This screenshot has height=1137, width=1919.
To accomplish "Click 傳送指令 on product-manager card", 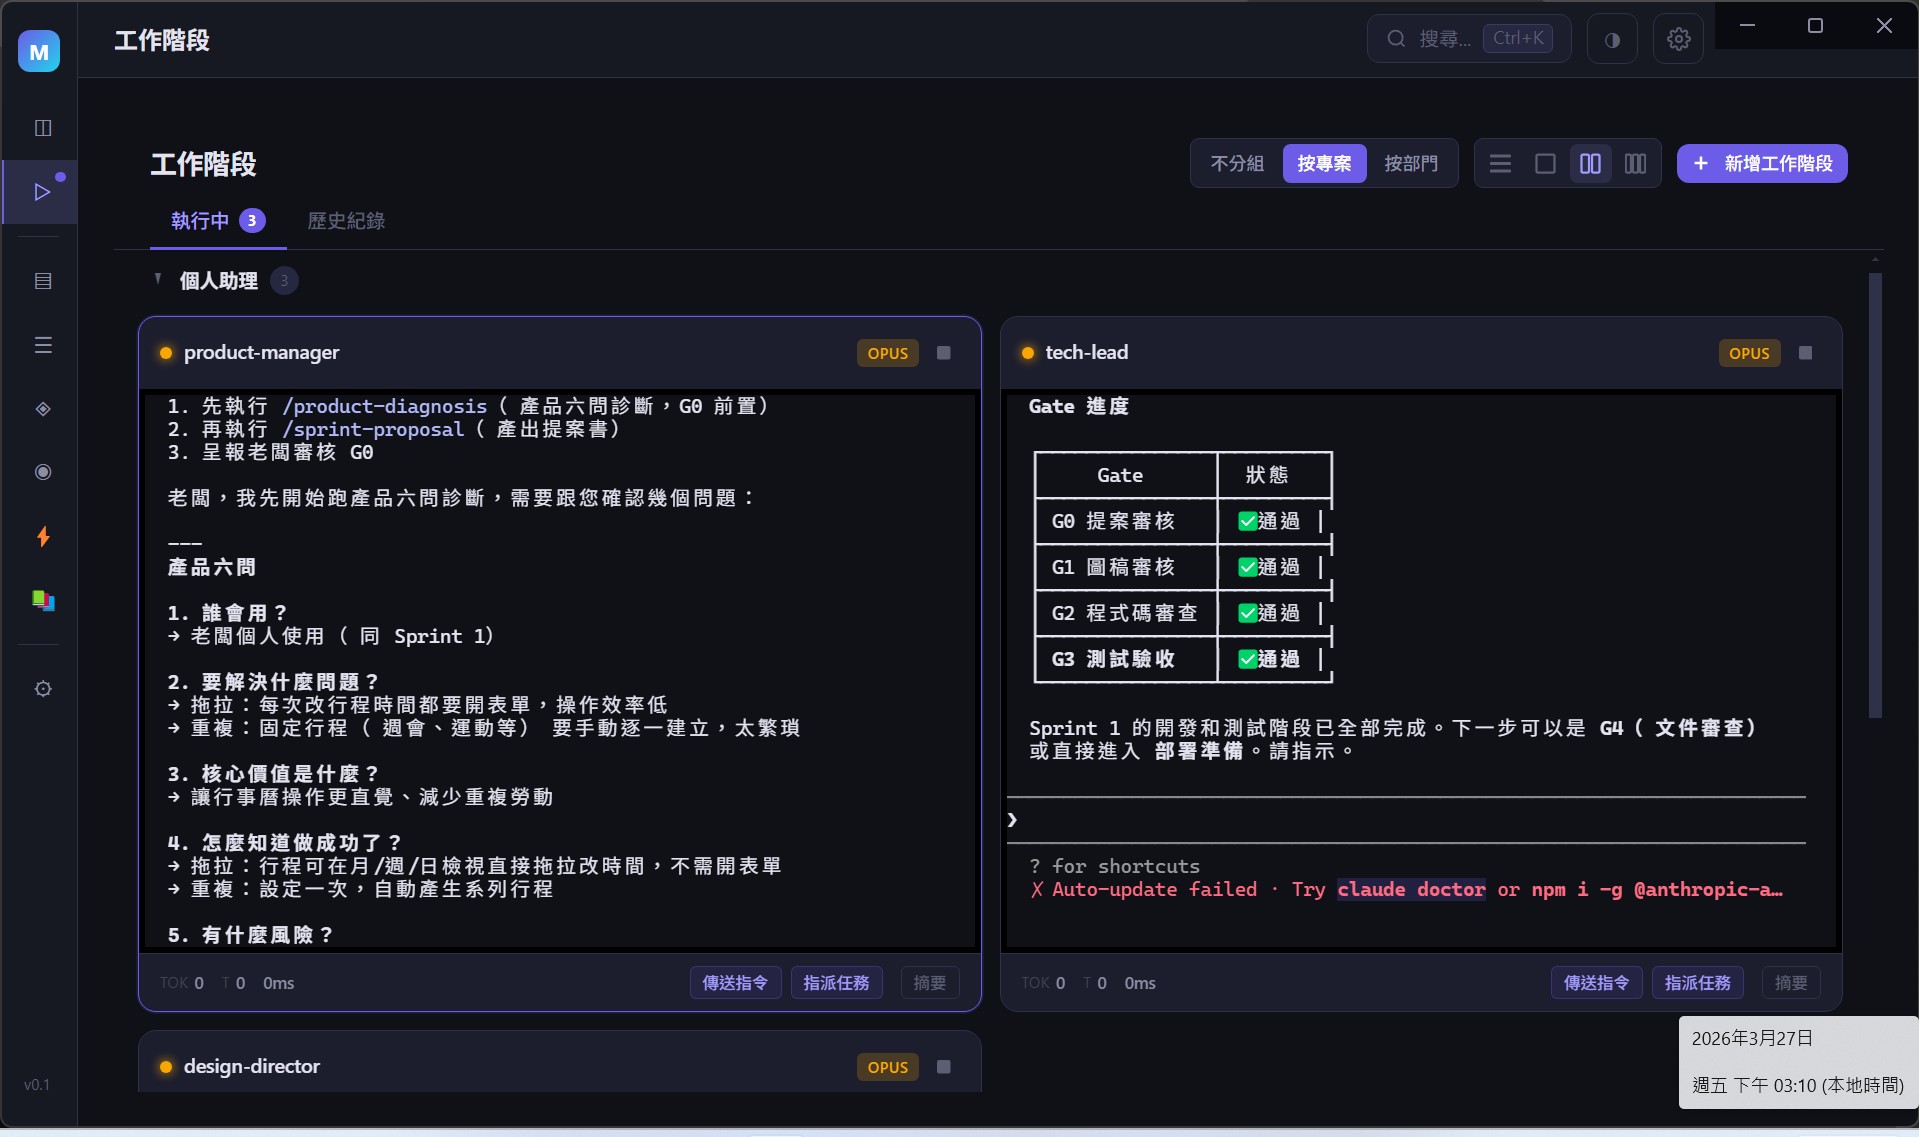I will click(735, 983).
